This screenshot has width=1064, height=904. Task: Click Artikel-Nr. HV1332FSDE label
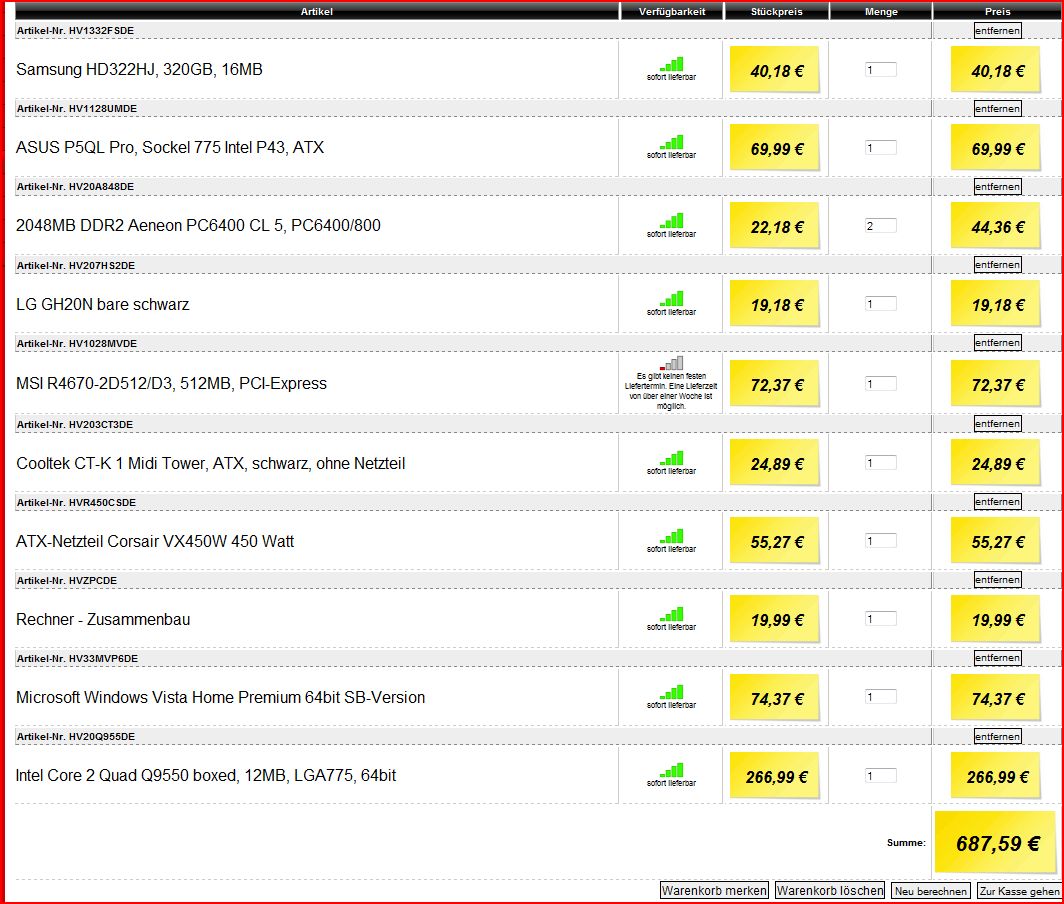[75, 31]
